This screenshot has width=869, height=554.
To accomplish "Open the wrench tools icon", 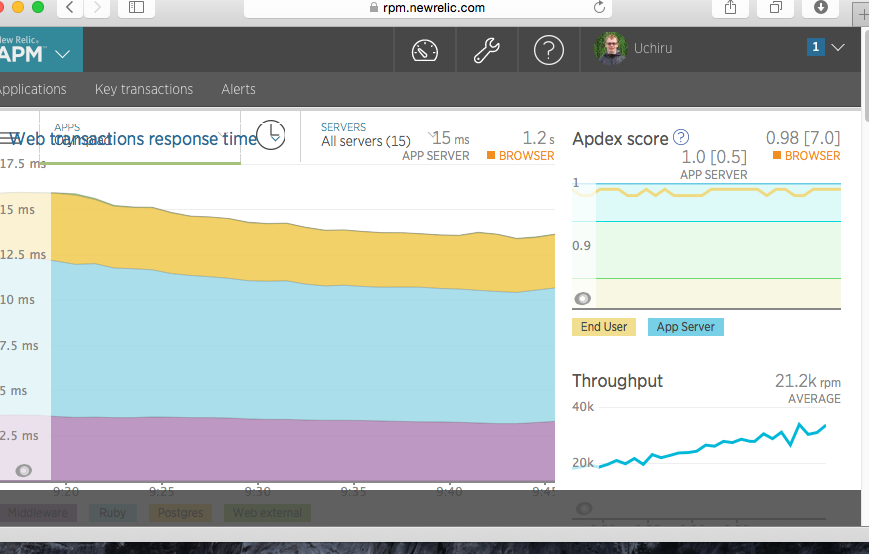I will tap(487, 50).
